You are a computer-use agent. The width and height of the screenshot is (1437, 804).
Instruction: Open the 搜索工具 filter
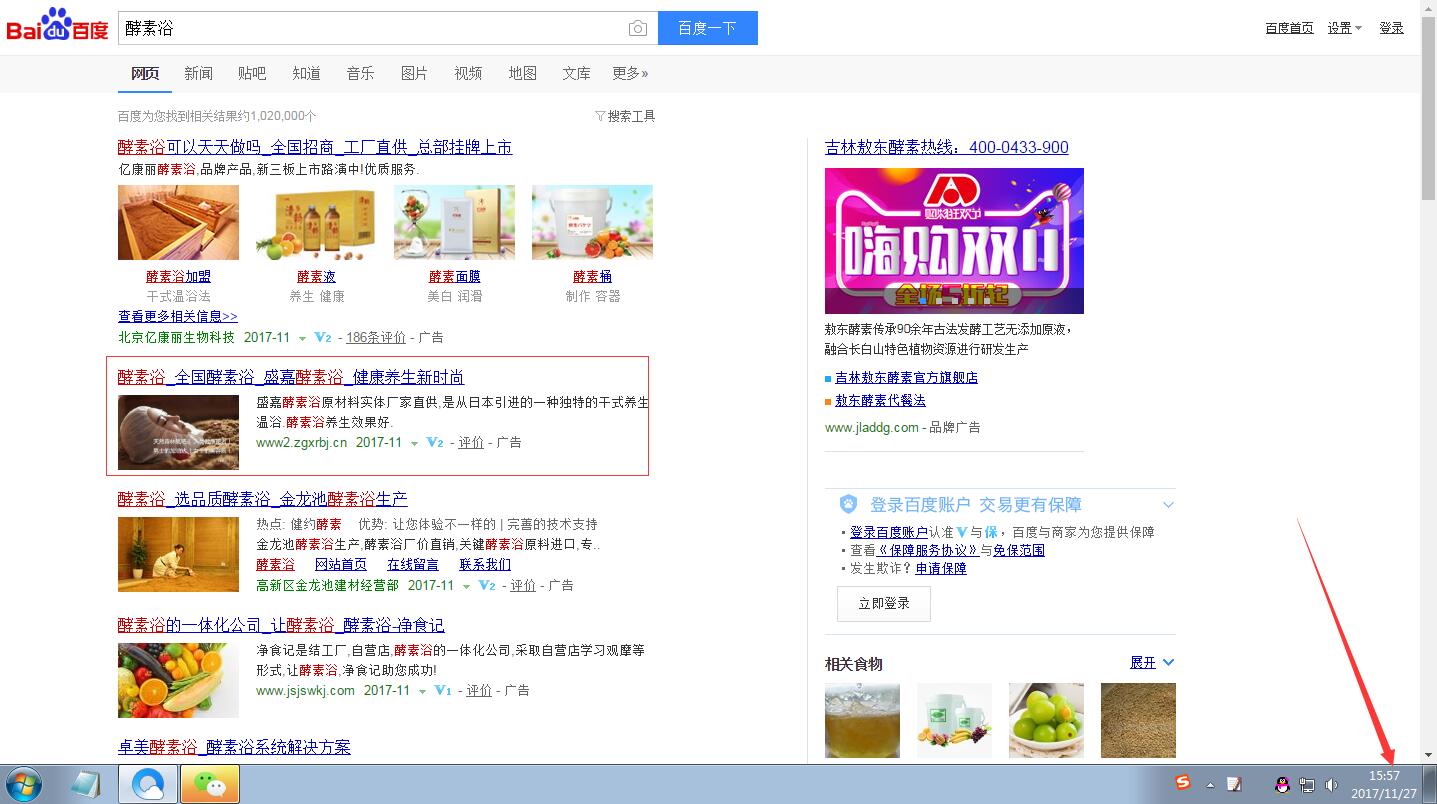click(625, 116)
